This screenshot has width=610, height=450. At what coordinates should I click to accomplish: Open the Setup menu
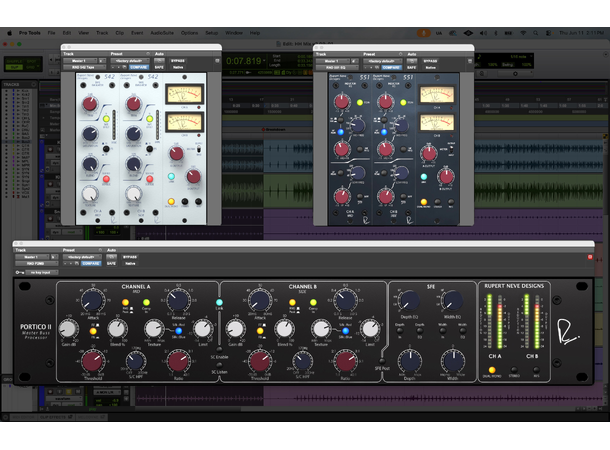click(212, 33)
